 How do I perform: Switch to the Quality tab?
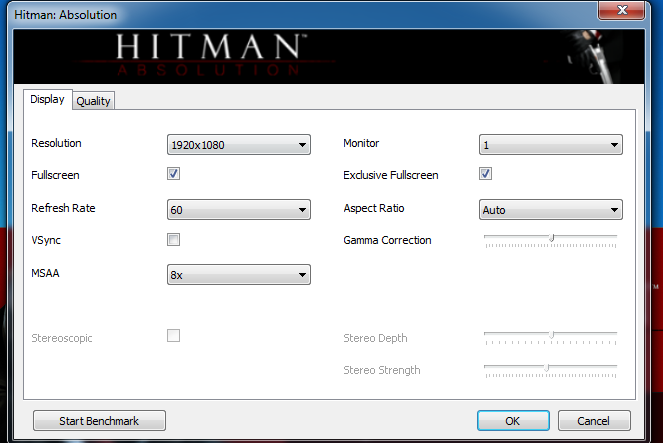[x=93, y=101]
